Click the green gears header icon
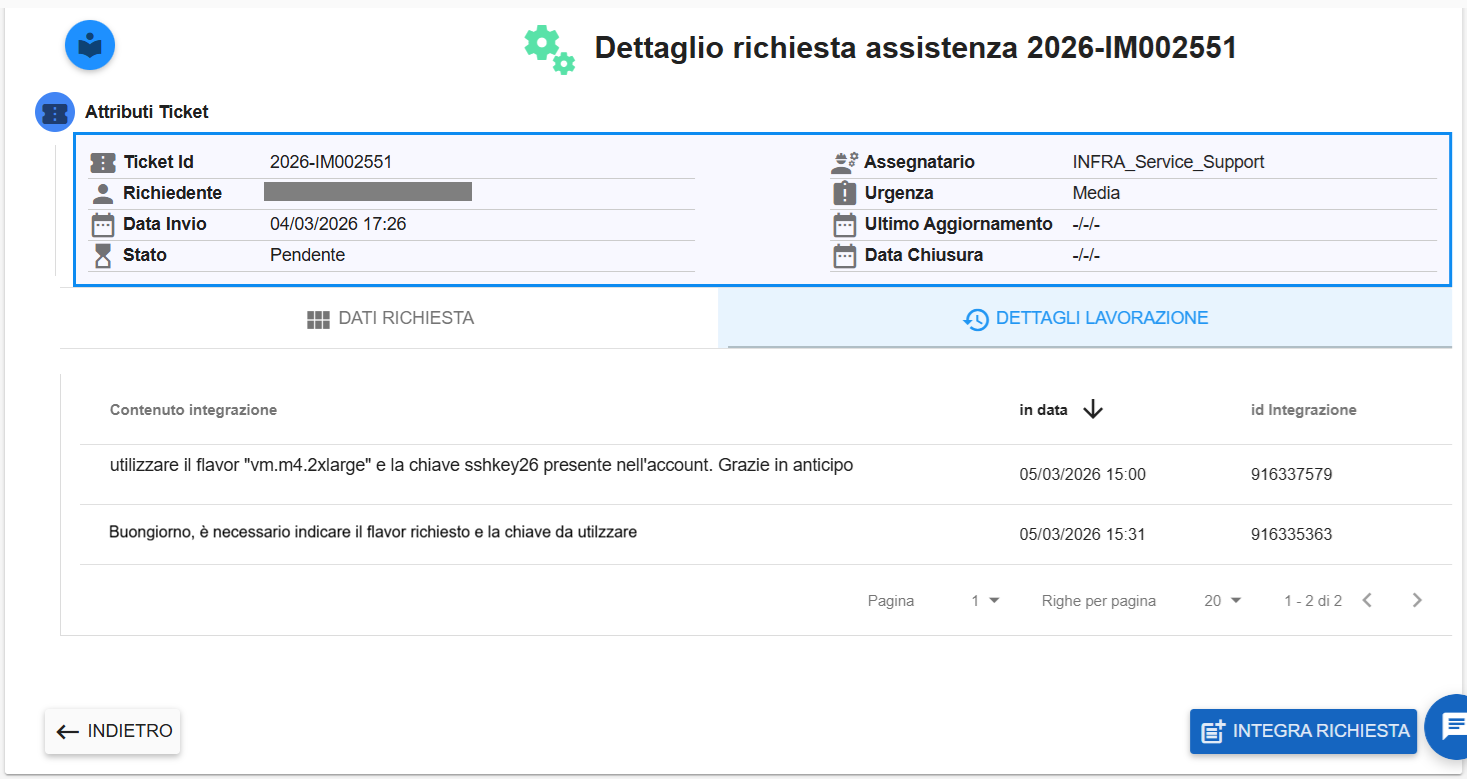 549,49
